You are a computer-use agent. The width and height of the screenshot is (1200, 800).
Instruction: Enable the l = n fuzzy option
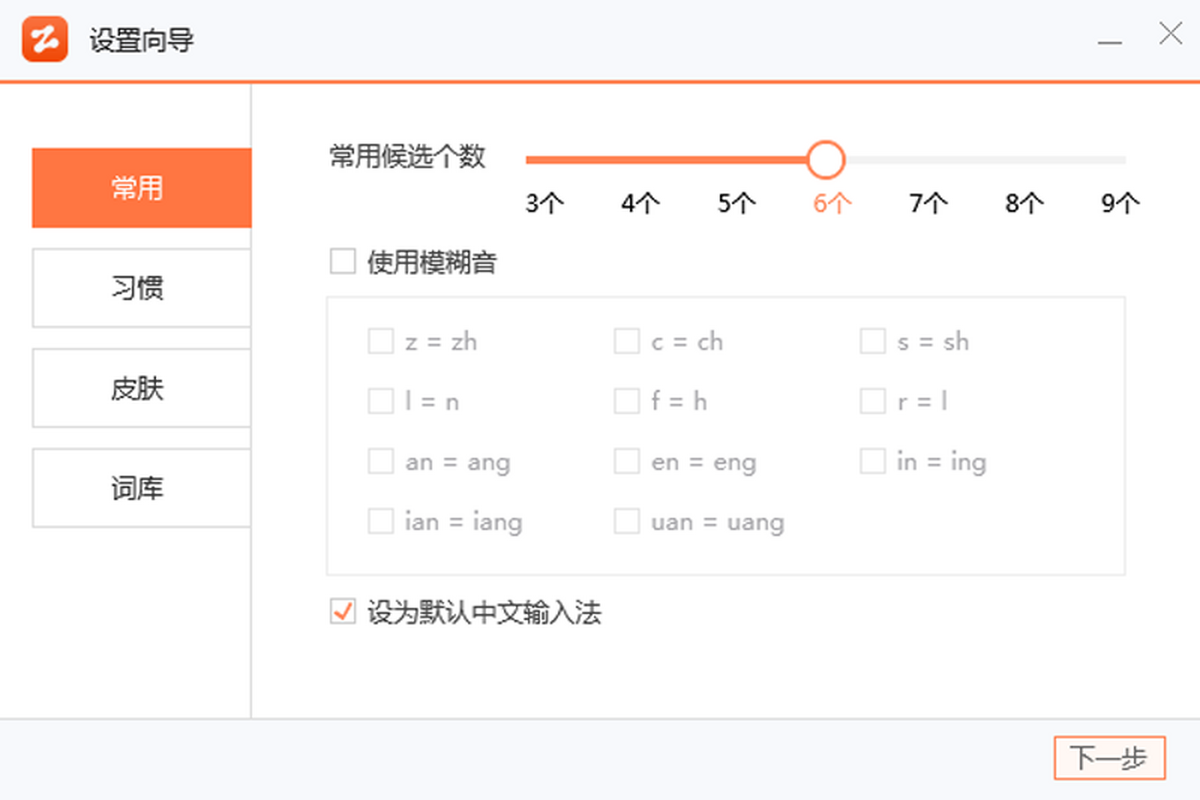(x=381, y=402)
